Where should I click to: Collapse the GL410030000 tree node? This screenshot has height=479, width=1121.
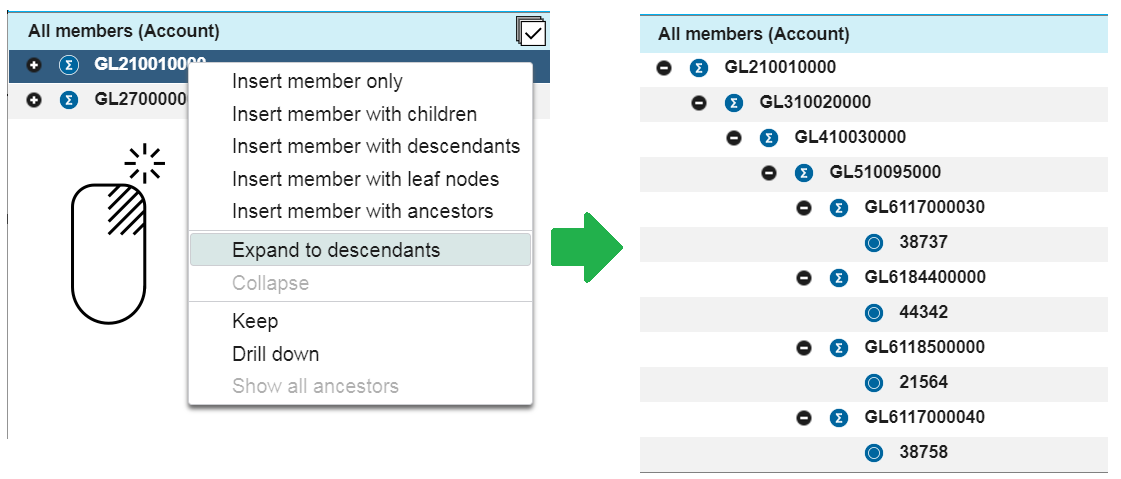click(x=734, y=138)
